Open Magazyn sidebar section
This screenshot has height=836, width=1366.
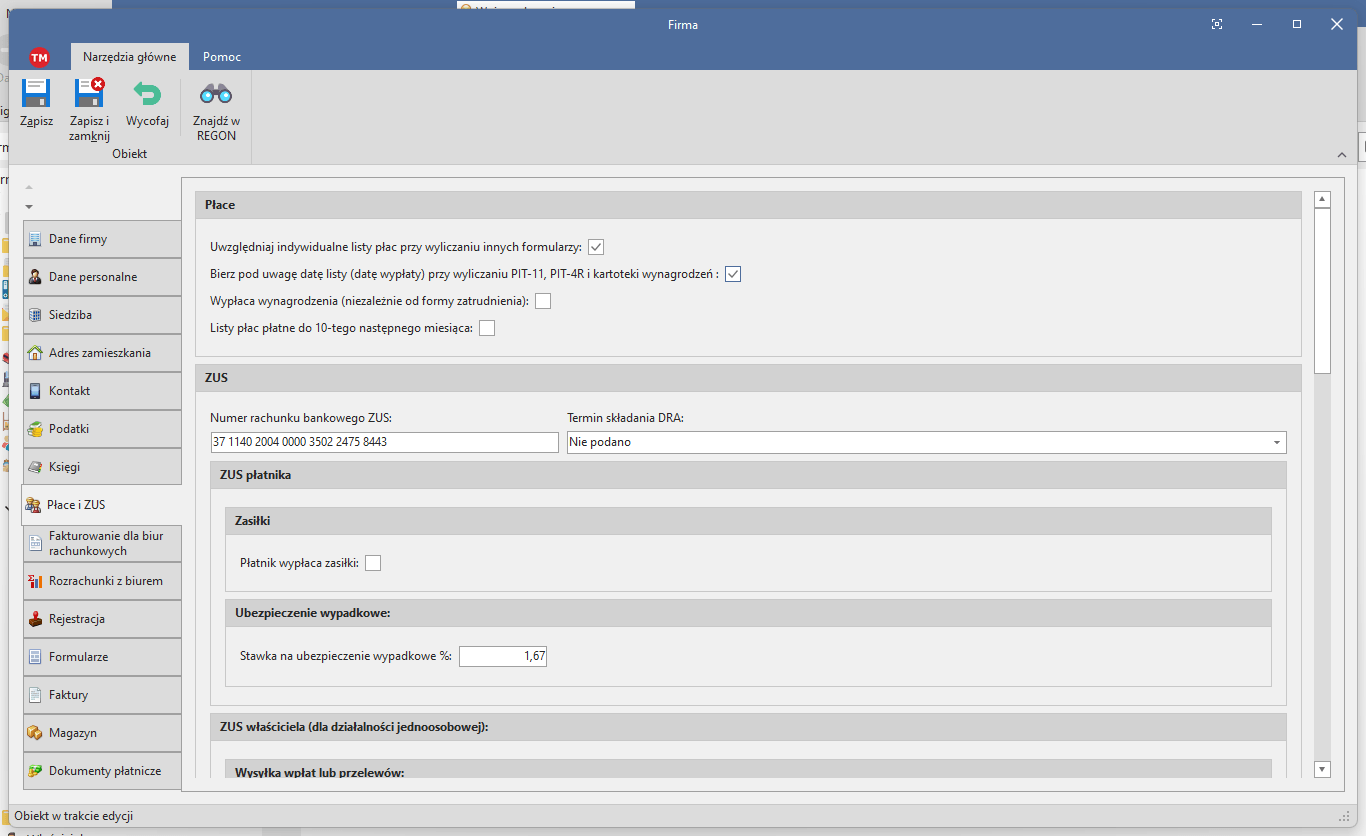(x=102, y=733)
